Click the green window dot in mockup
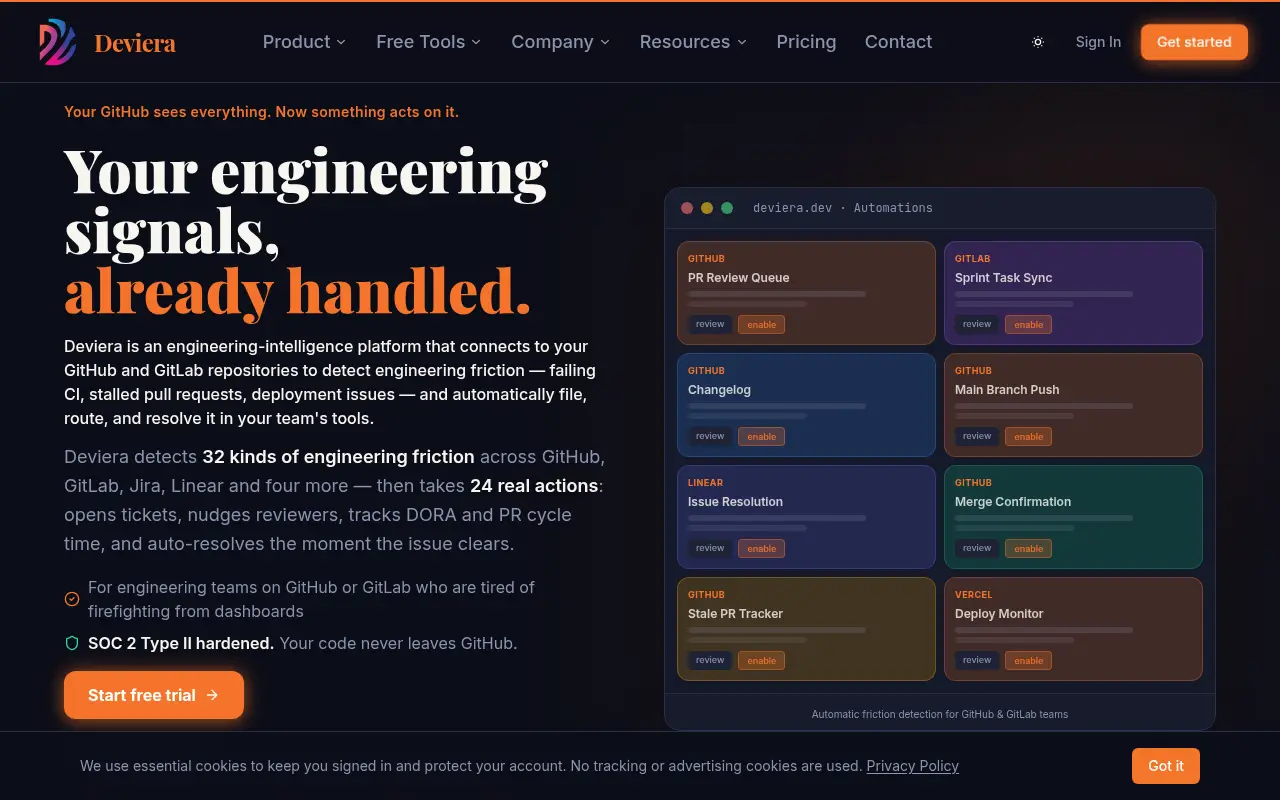 coord(727,208)
